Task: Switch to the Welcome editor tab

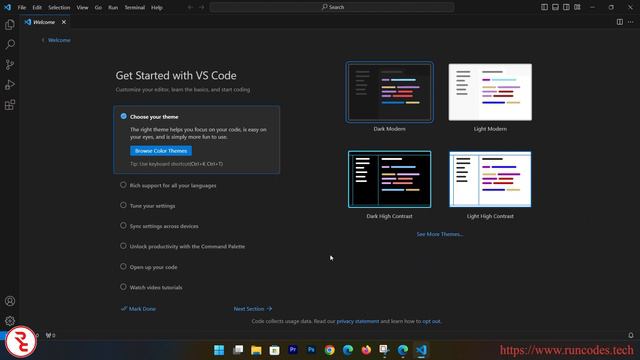Action: point(44,22)
